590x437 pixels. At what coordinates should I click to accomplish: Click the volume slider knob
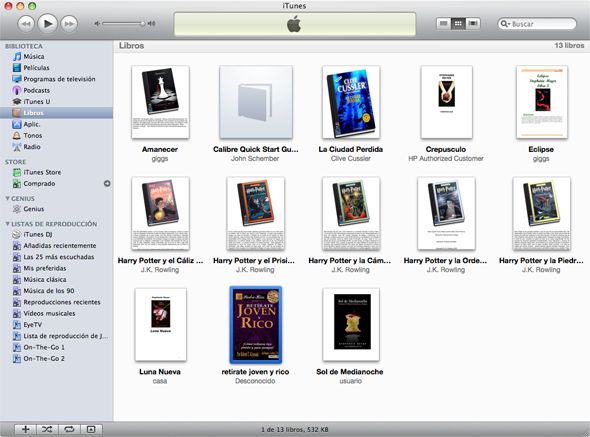tap(143, 24)
